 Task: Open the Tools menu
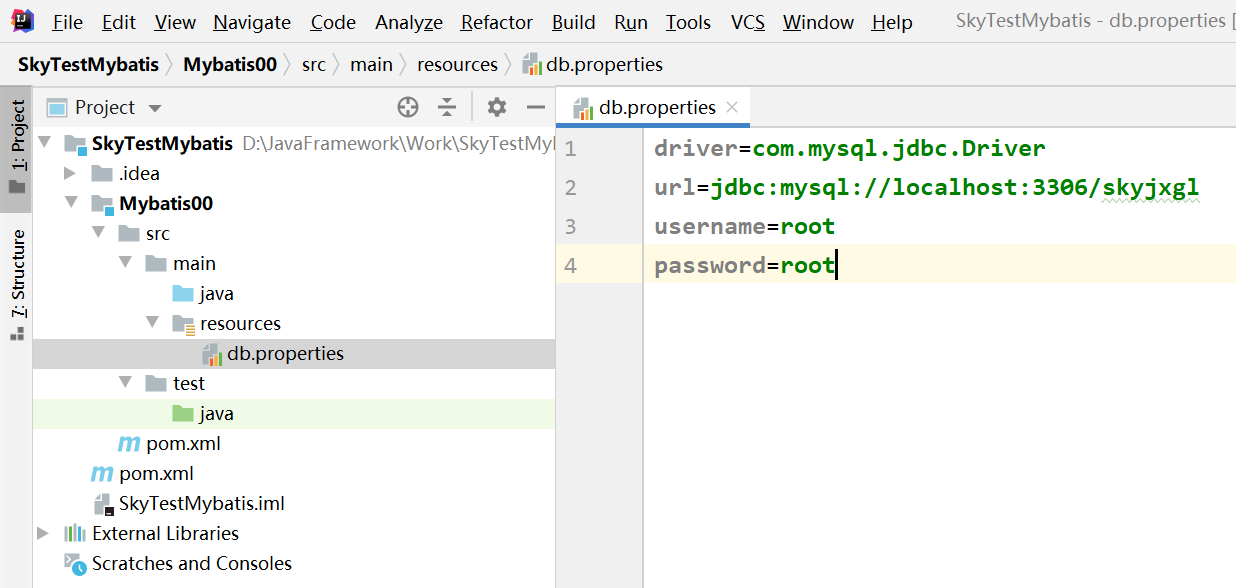688,22
